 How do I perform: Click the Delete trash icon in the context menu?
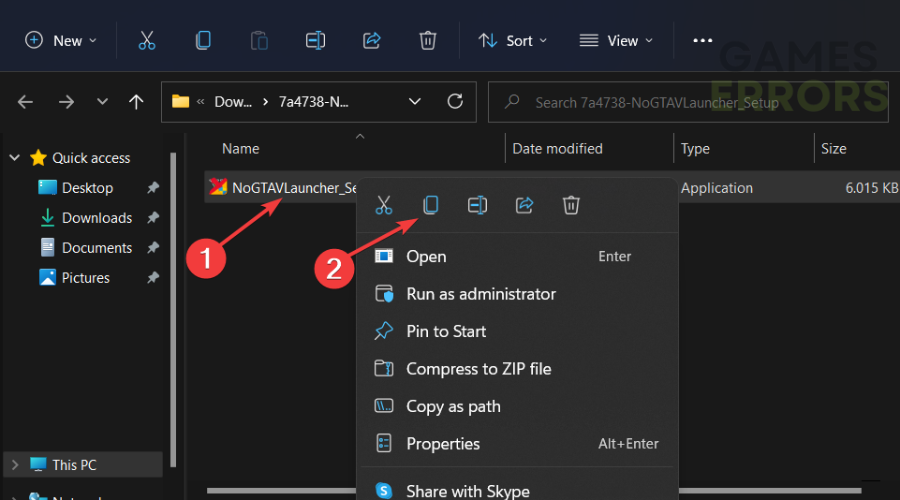pos(571,205)
